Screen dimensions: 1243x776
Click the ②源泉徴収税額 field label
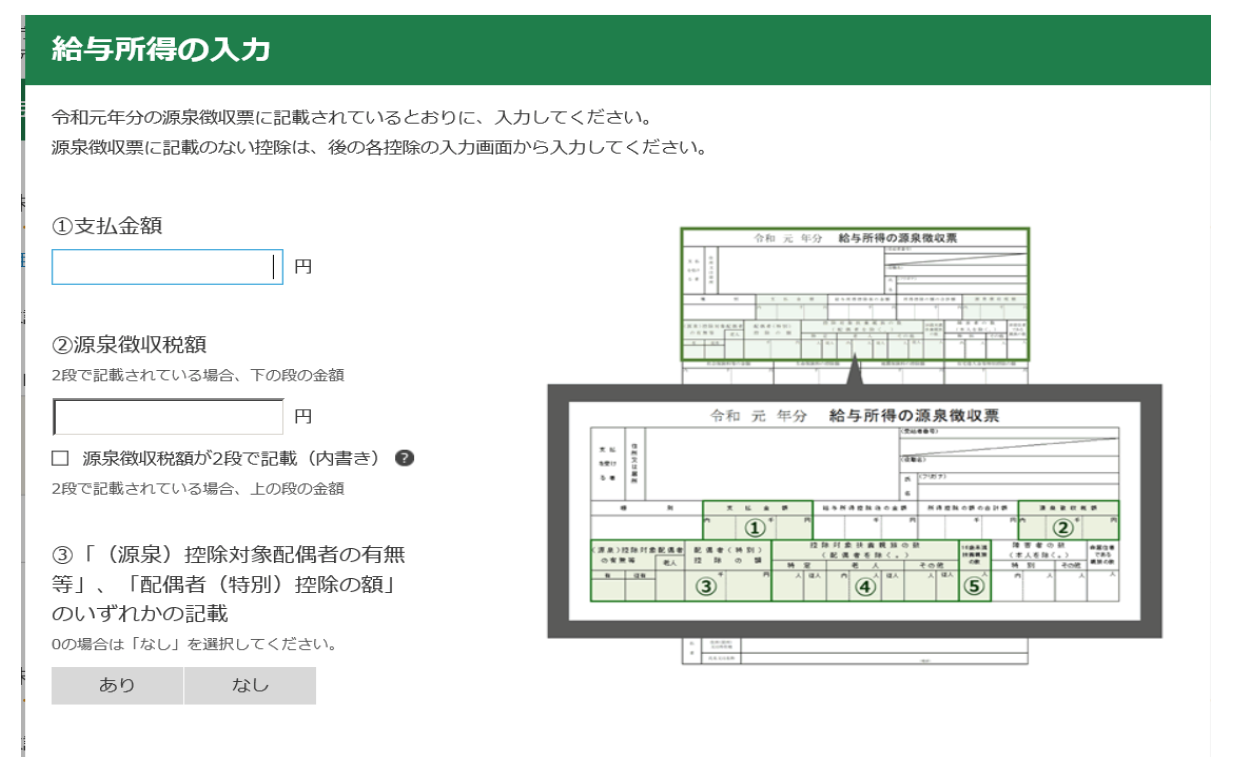(x=129, y=345)
